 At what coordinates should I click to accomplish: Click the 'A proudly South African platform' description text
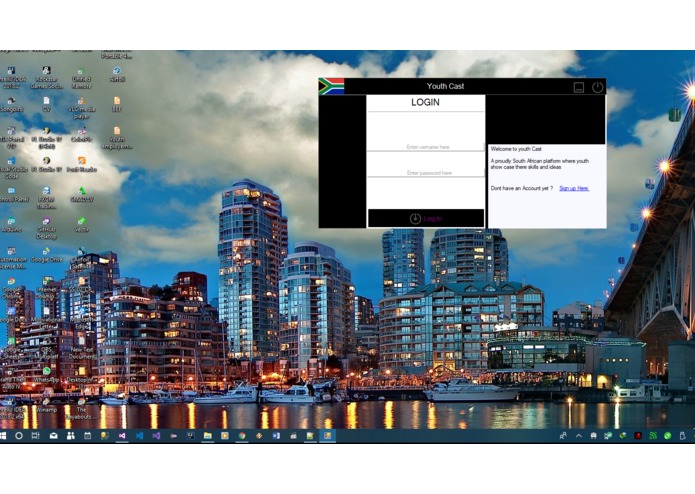coord(539,164)
